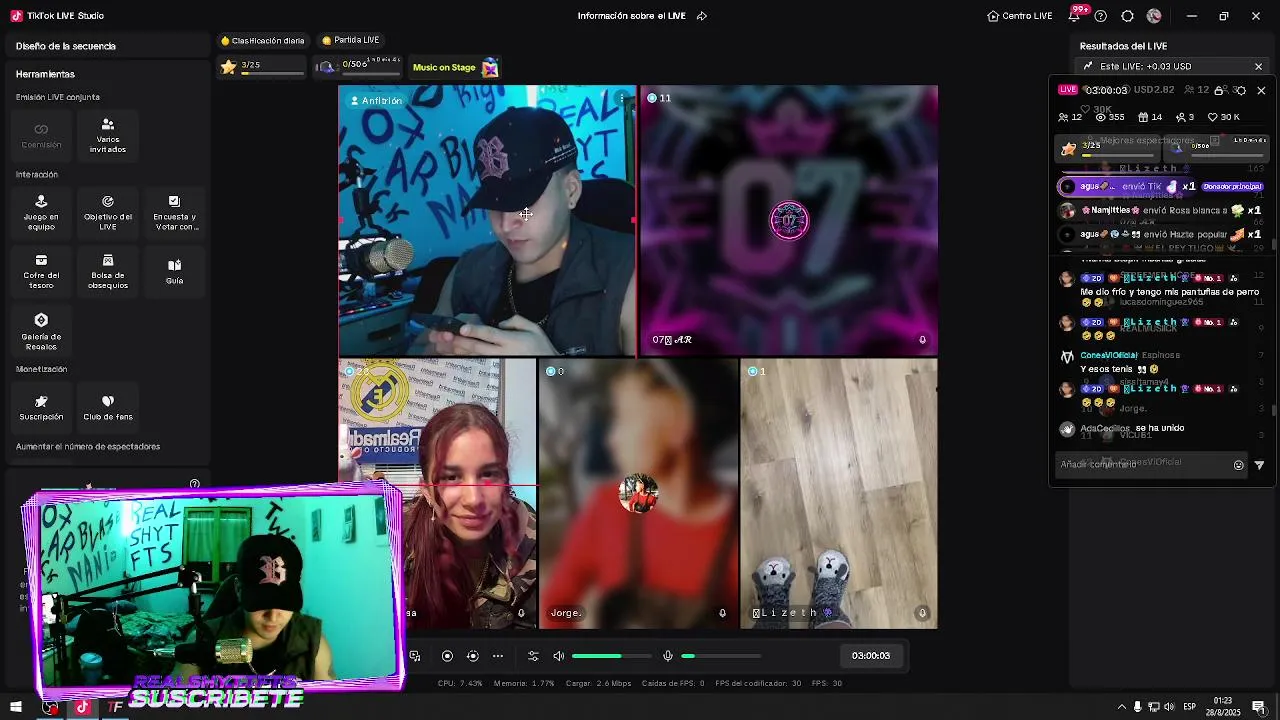Launch the Juego en equipo tool
The height and width of the screenshot is (720, 1280).
(x=41, y=212)
